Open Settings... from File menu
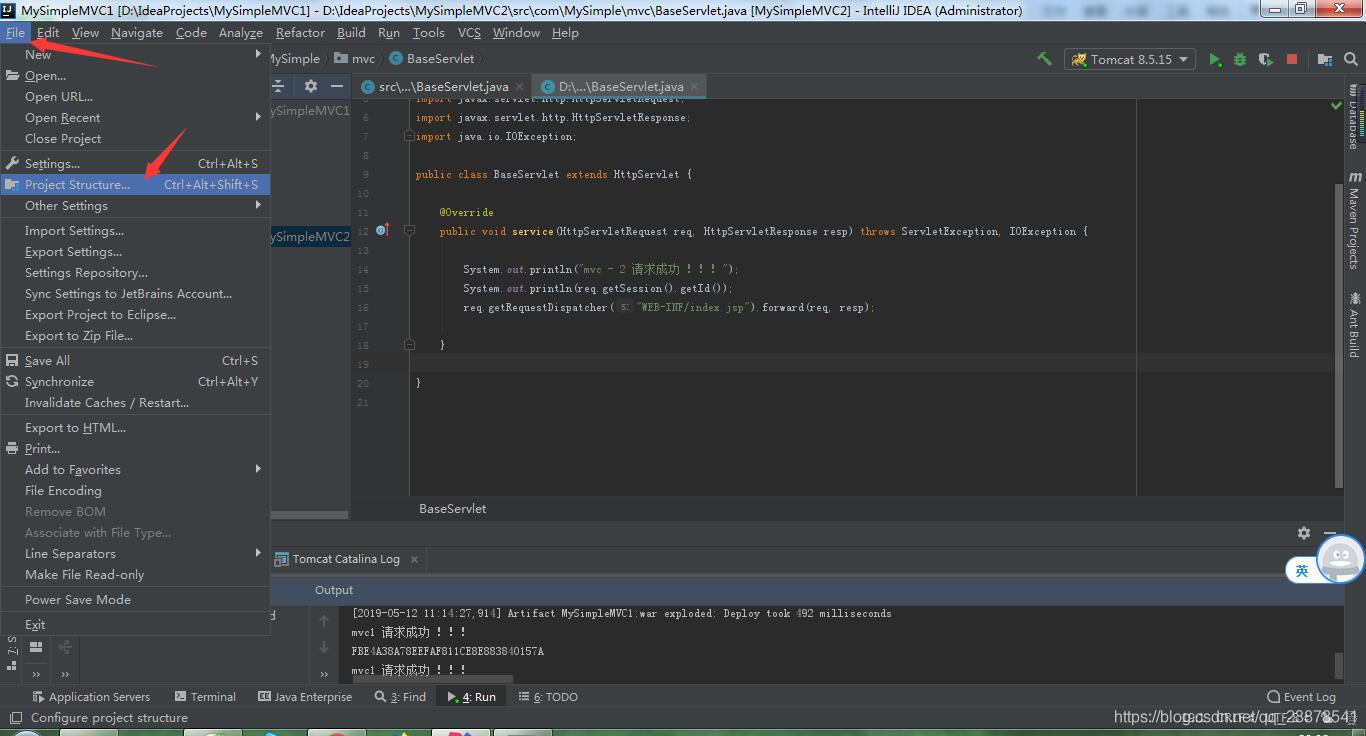Image resolution: width=1366 pixels, height=736 pixels. pos(135,163)
